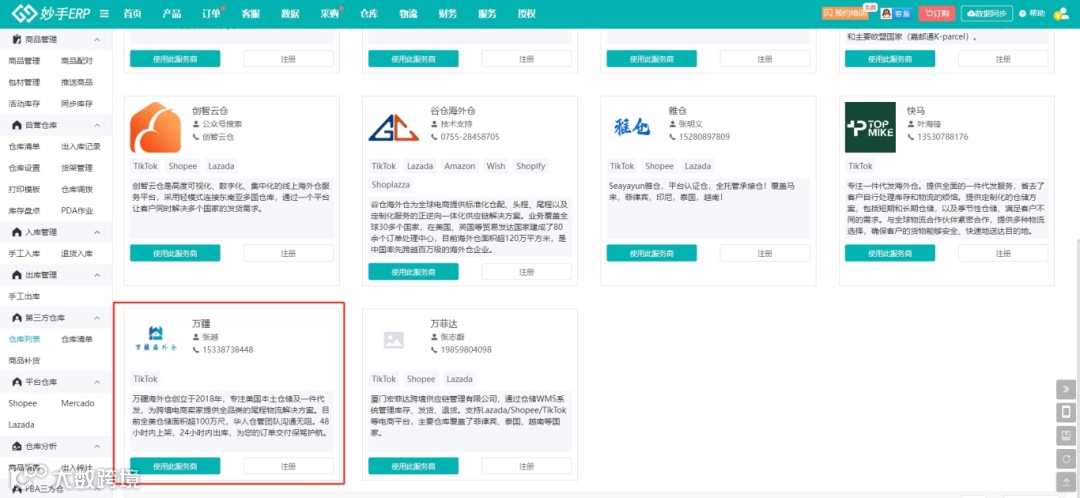Open 包材管理 in the sidebar
The width and height of the screenshot is (1080, 498).
[24, 83]
